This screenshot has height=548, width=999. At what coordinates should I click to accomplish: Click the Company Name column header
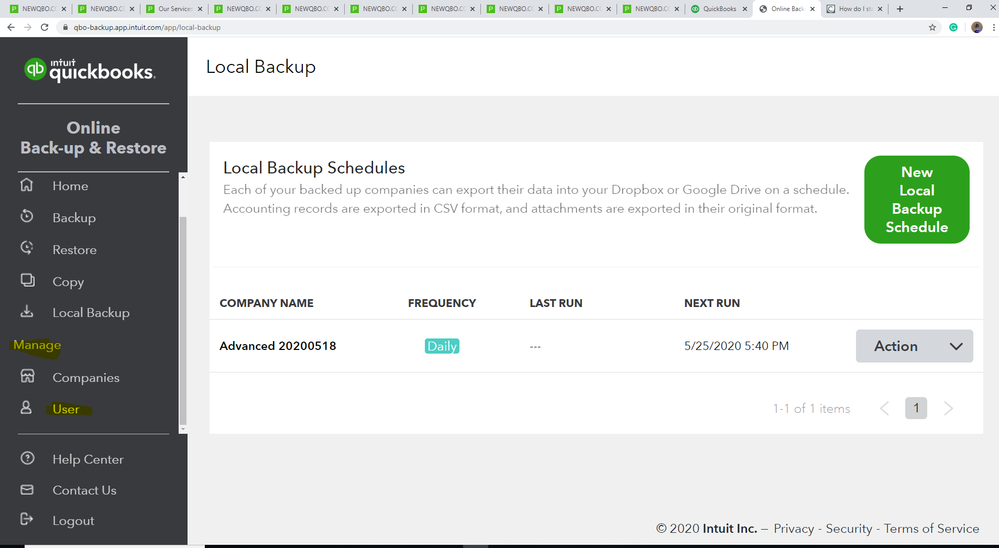pos(266,303)
